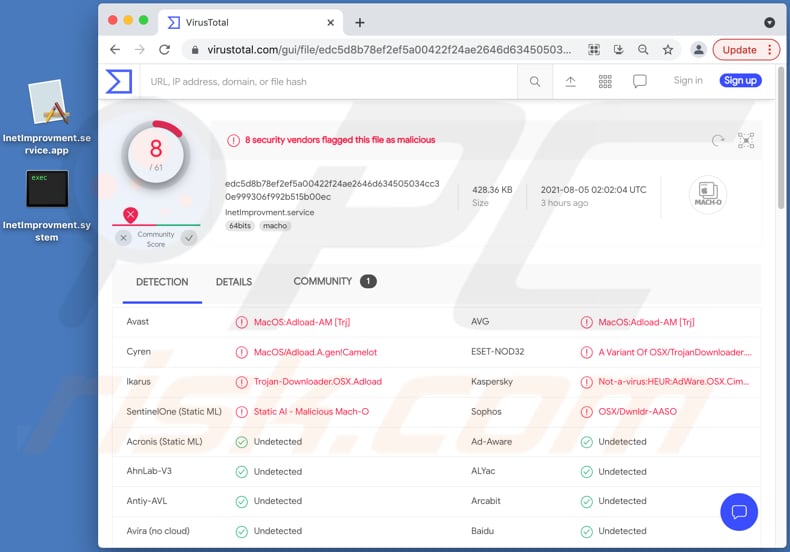Open the comments speech bubble icon
790x552 pixels.
click(639, 81)
